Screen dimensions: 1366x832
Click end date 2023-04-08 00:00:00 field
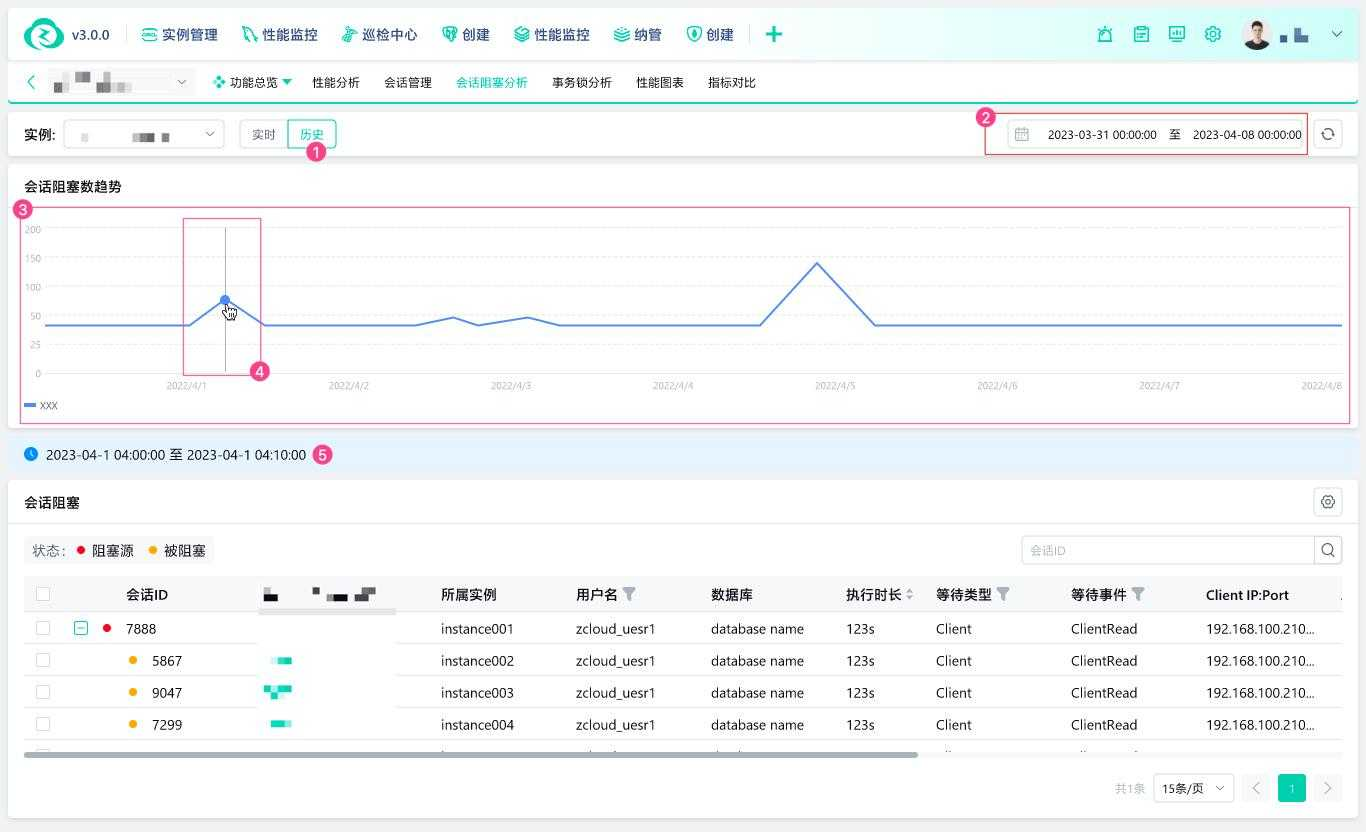tap(1247, 134)
